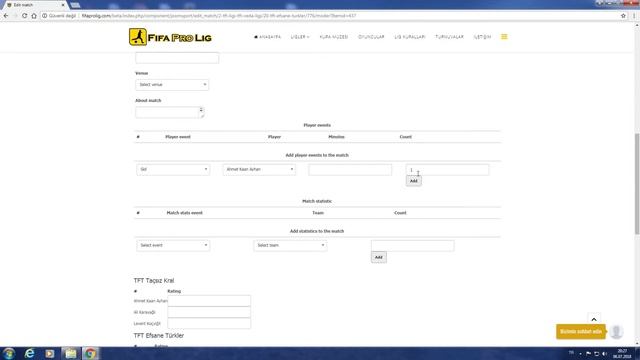Click the FIFA Pro Lig logo
This screenshot has height=360, width=640.
coord(170,37)
